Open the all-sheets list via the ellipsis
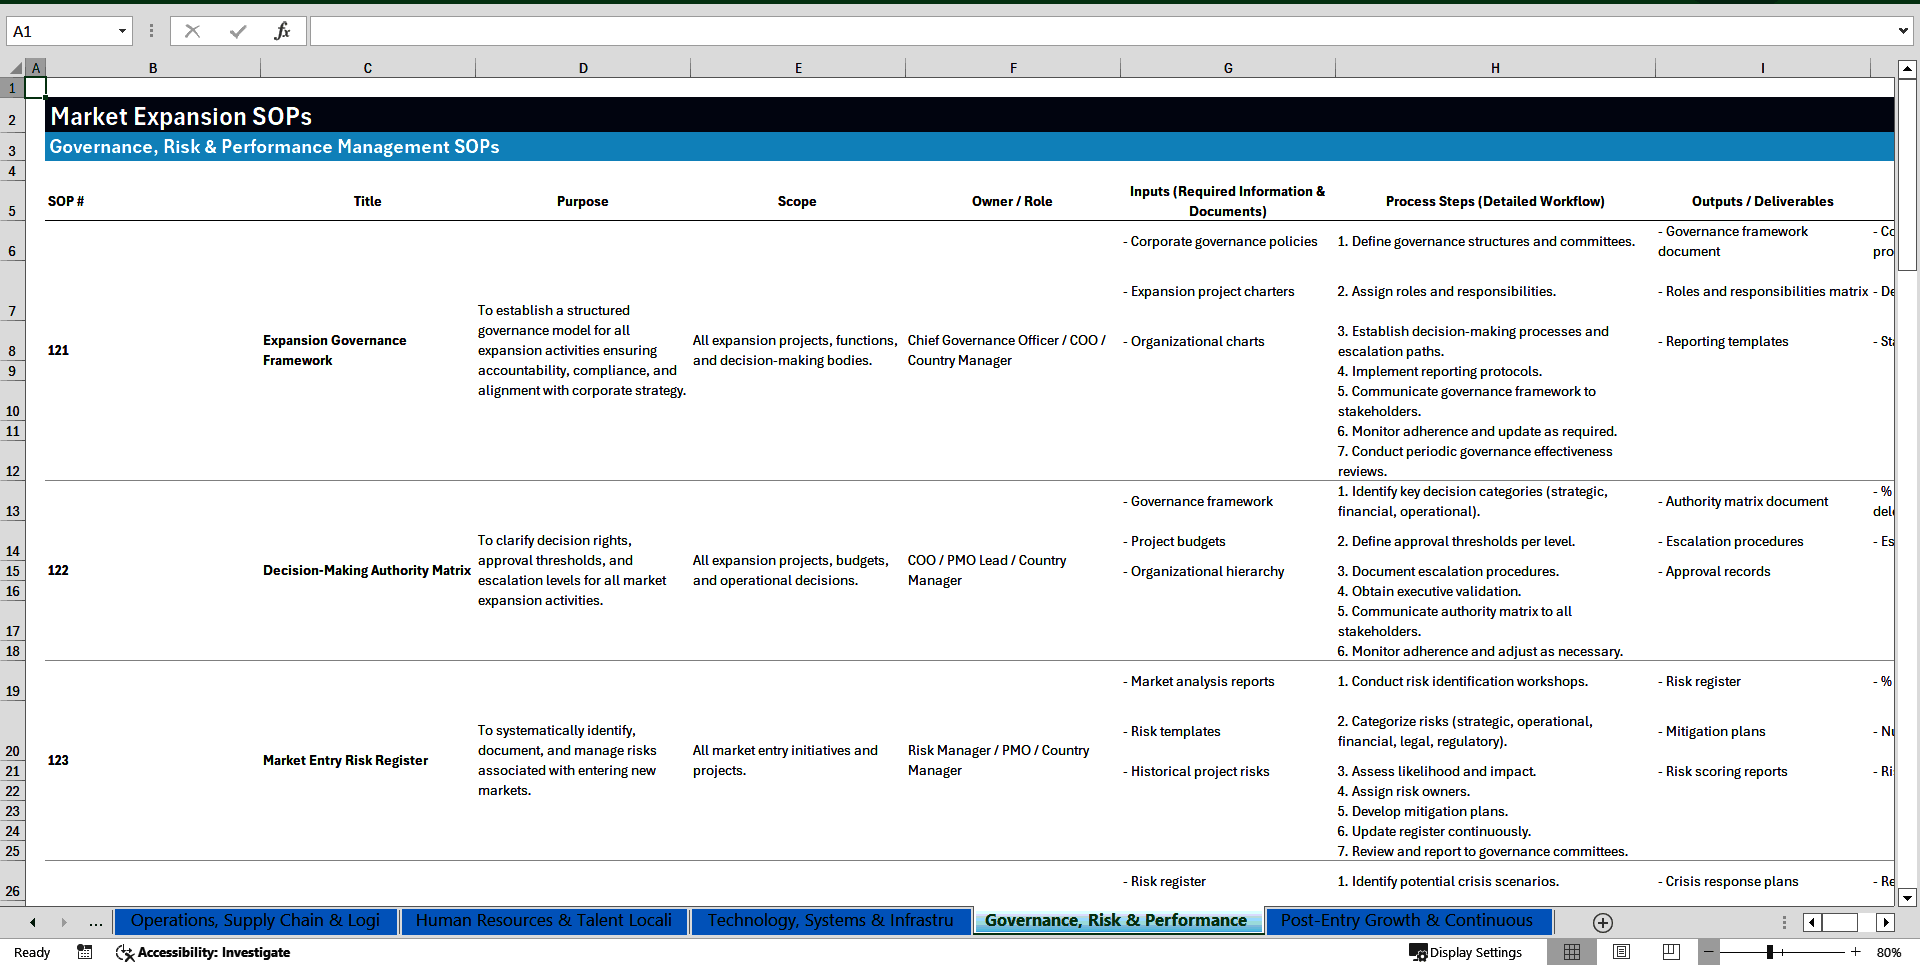The width and height of the screenshot is (1920, 966). [x=95, y=922]
